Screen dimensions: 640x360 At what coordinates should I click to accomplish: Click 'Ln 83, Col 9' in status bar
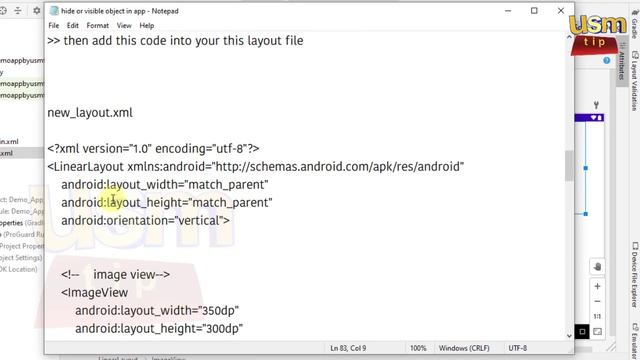348,348
